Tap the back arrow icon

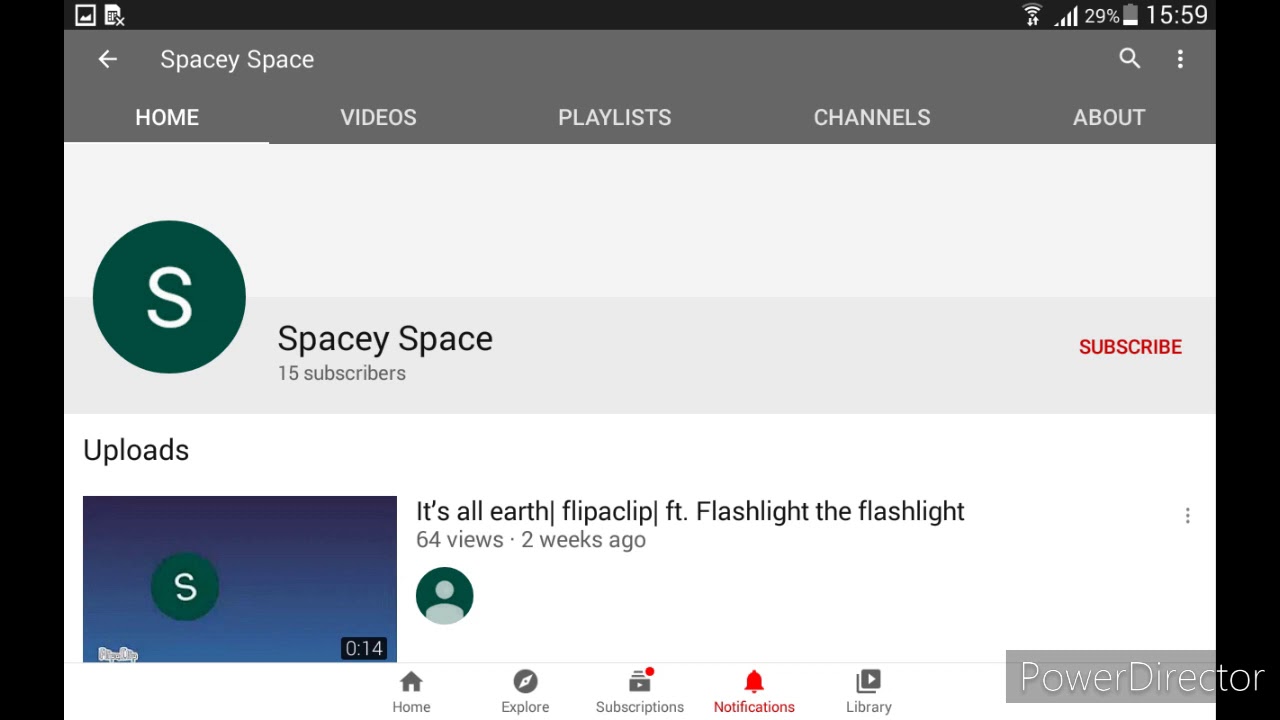(107, 59)
